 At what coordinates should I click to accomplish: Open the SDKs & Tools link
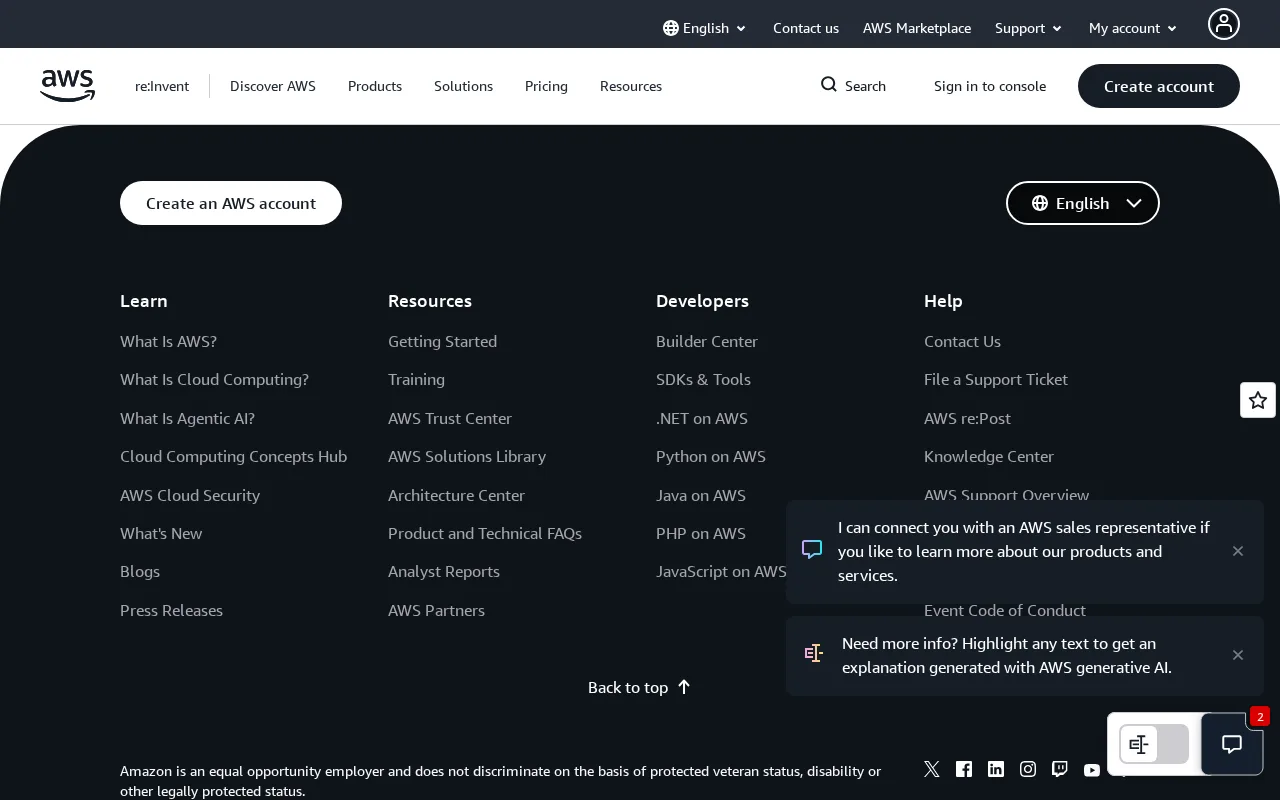(703, 379)
